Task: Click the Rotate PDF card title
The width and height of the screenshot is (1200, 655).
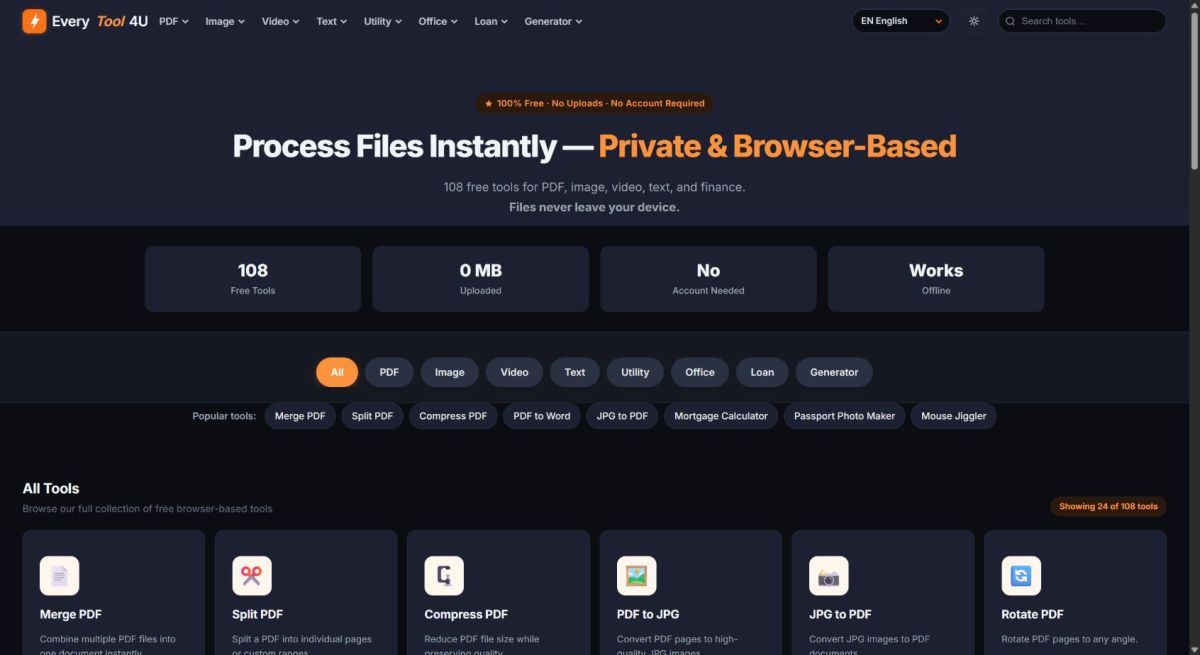Action: (1032, 614)
